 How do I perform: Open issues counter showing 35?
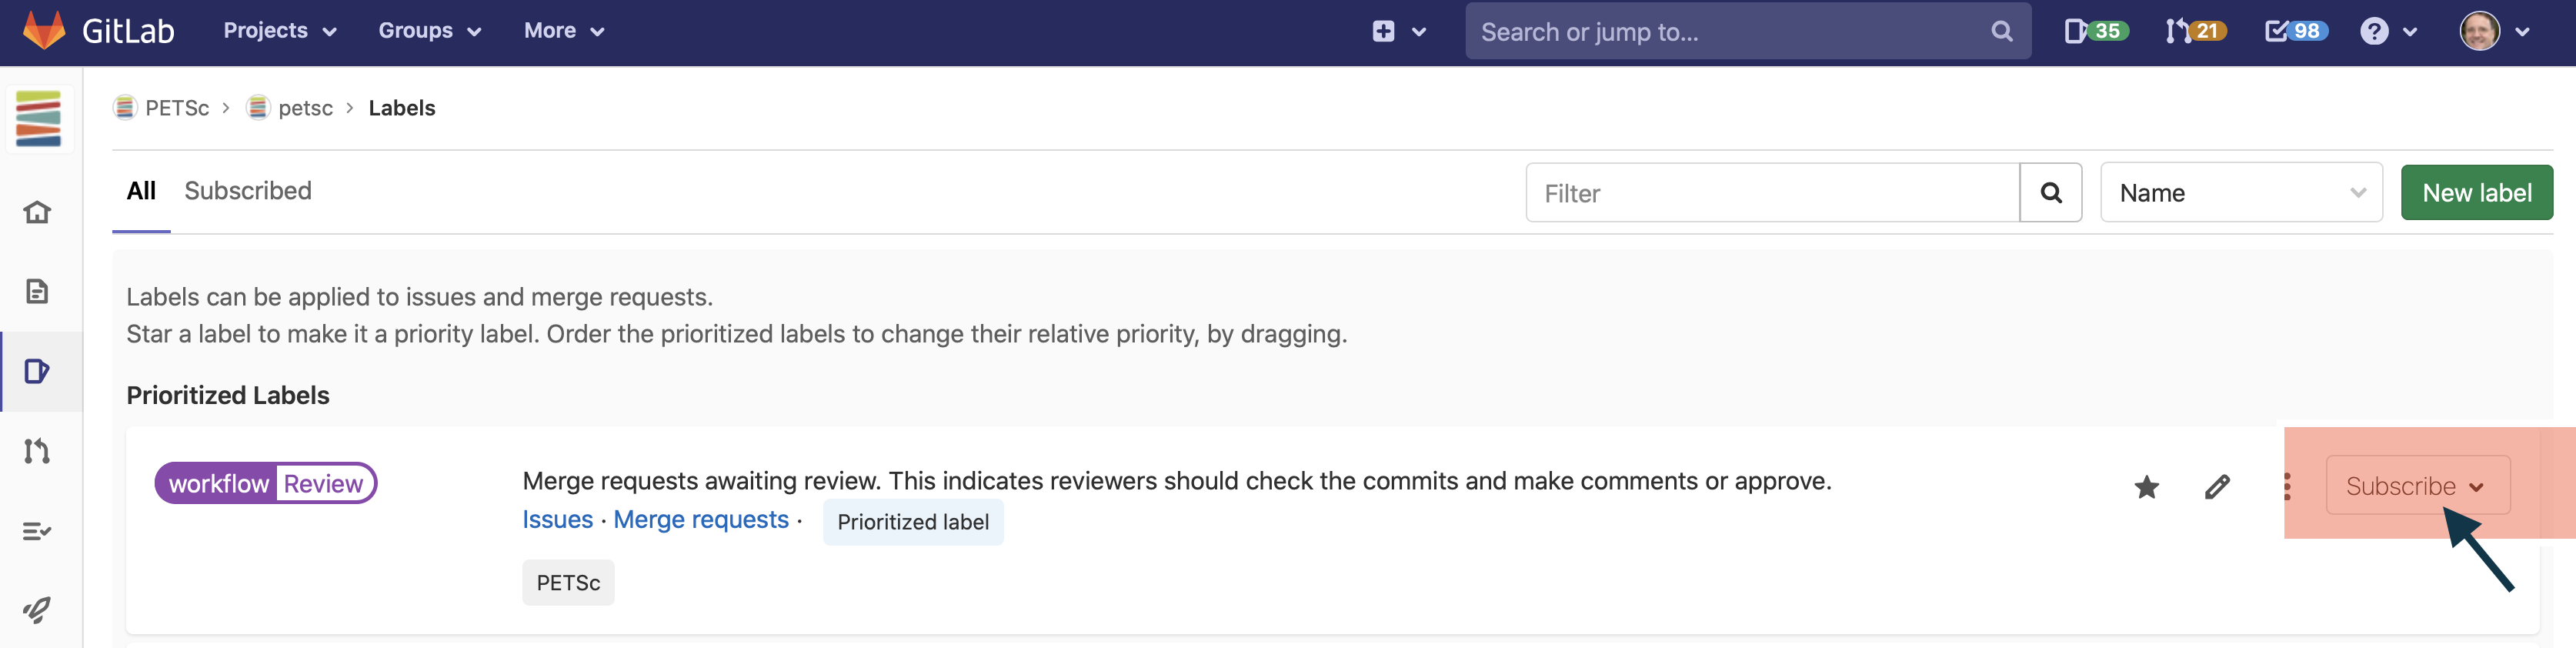tap(2096, 31)
